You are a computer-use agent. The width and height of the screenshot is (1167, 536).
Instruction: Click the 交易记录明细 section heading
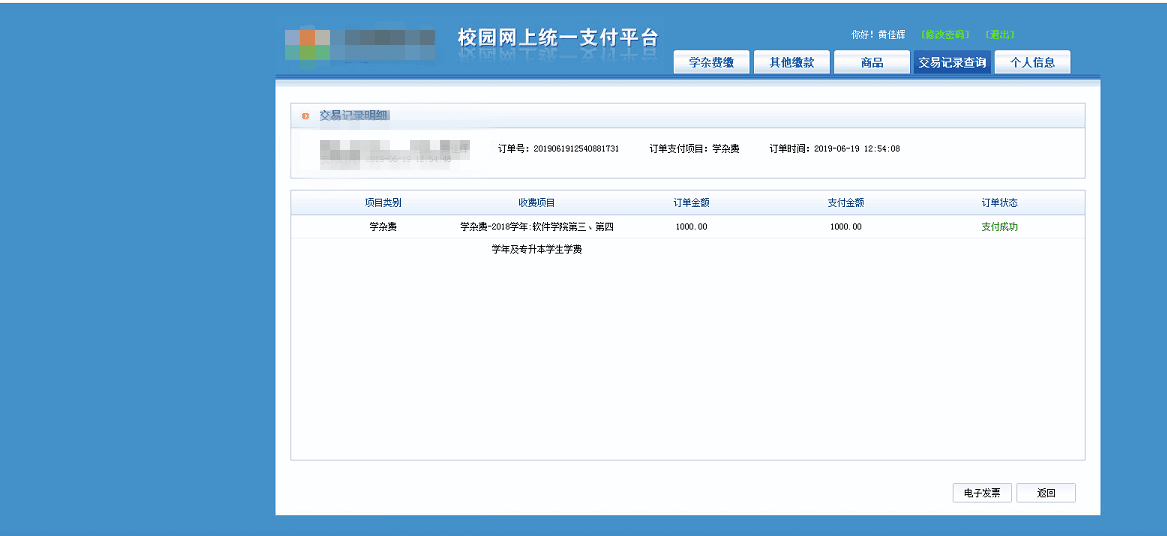354,116
